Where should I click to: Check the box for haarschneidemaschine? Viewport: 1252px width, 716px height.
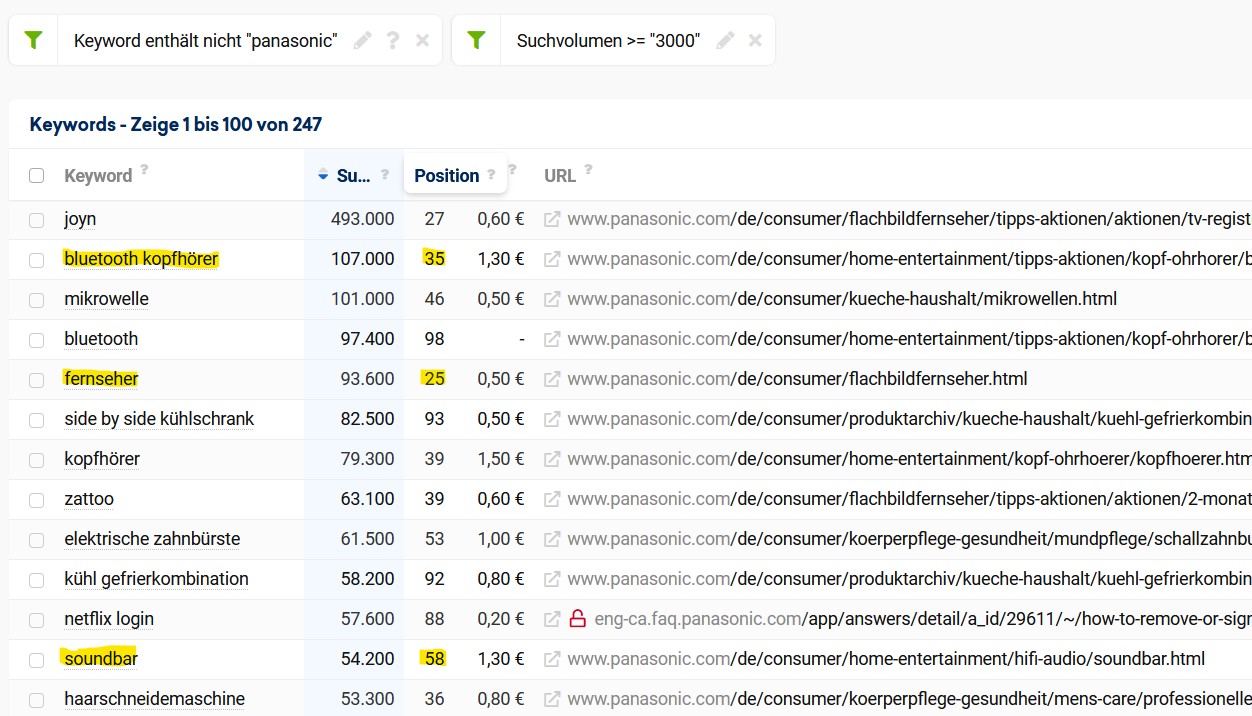(x=37, y=700)
